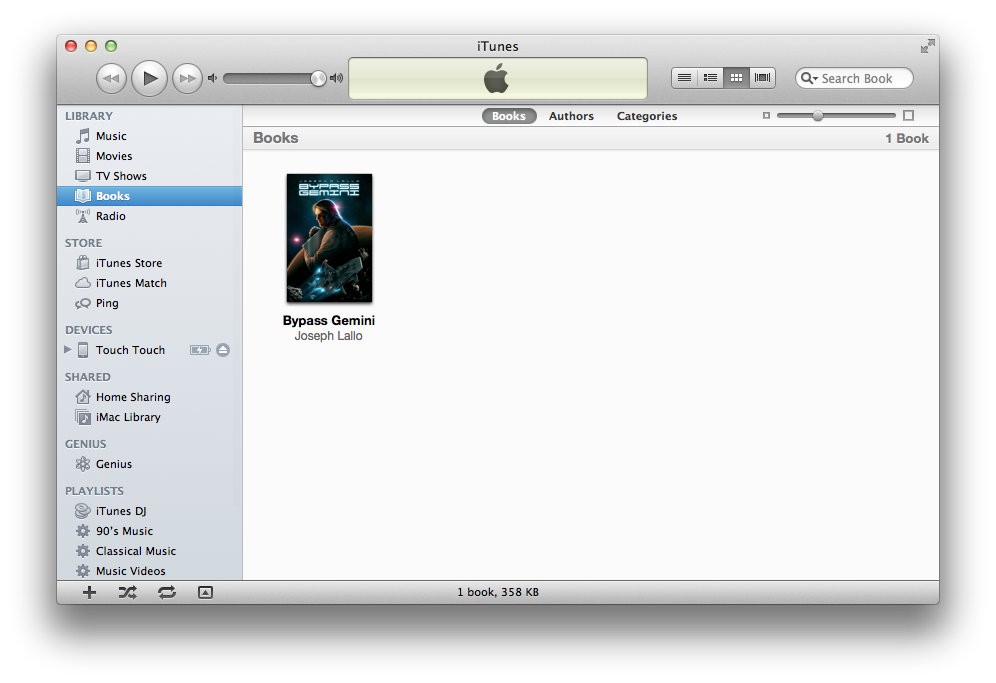996x683 pixels.
Task: Open iTunes Store in sidebar
Action: pos(128,263)
